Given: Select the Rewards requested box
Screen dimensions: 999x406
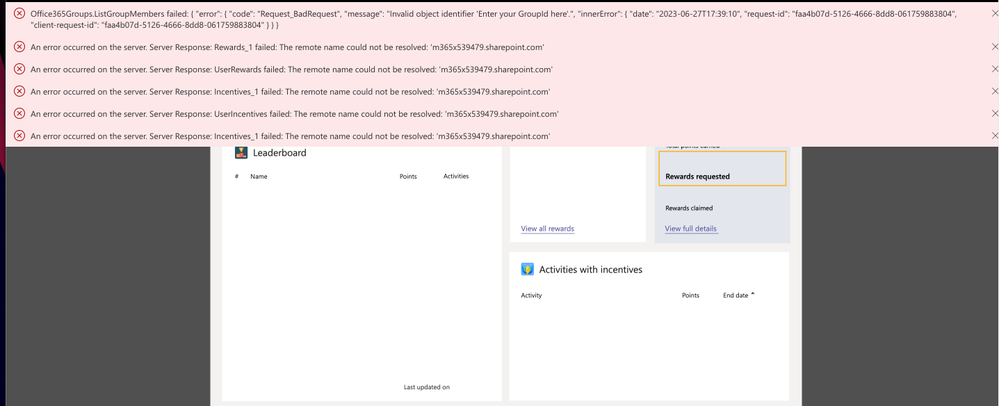Looking at the screenshot, I should 722,168.
